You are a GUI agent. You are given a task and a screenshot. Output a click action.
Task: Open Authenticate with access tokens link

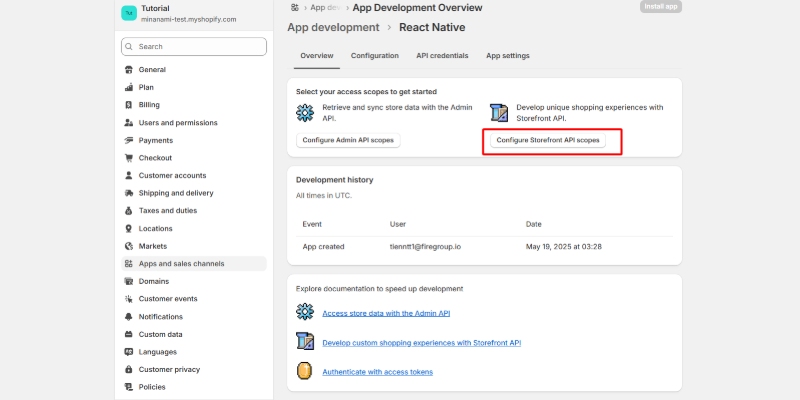point(378,372)
